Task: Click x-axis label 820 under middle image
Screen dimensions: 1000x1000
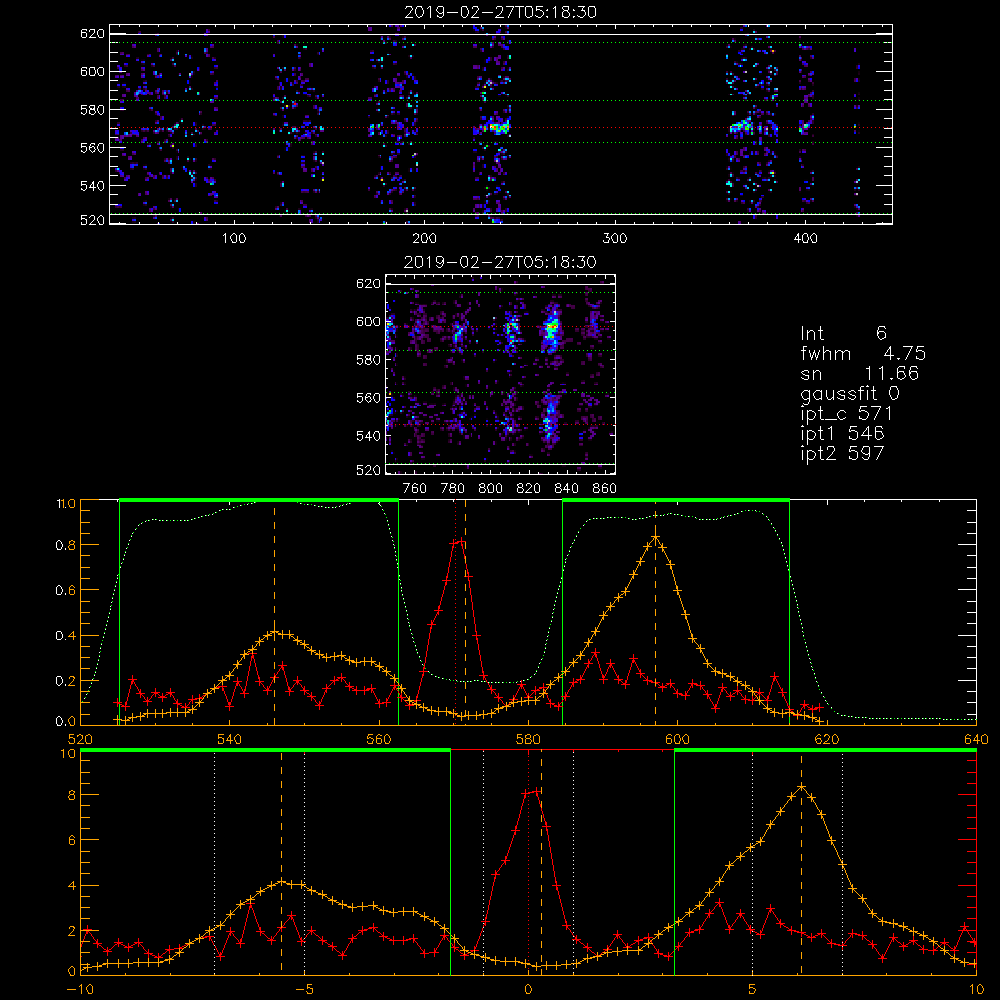Action: (x=529, y=489)
